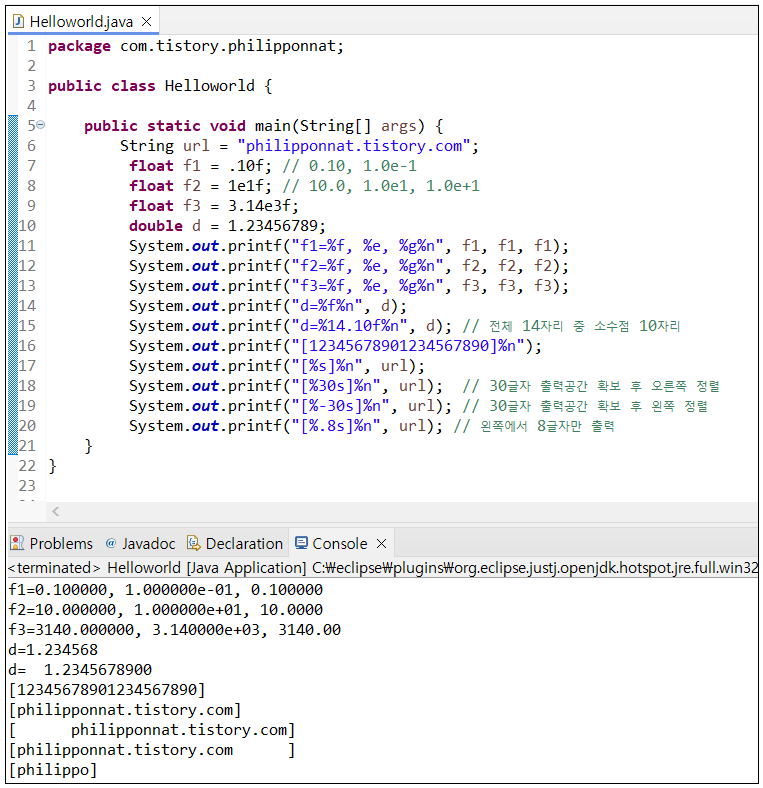Click the "d=%14.10f%n" format string

click(349, 326)
